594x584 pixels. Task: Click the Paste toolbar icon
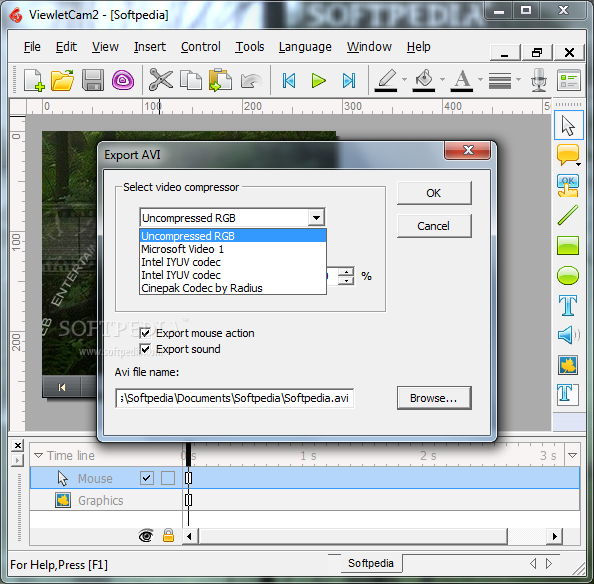click(x=220, y=80)
